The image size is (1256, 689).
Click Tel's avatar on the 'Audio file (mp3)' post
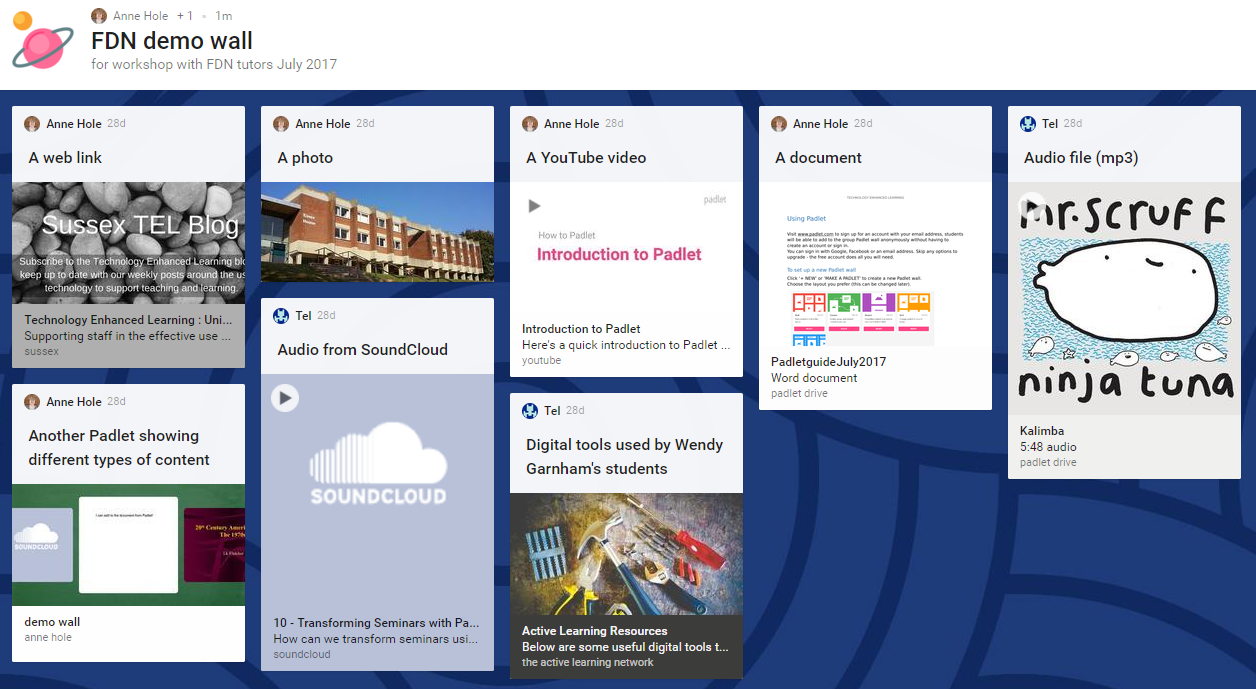(1027, 123)
